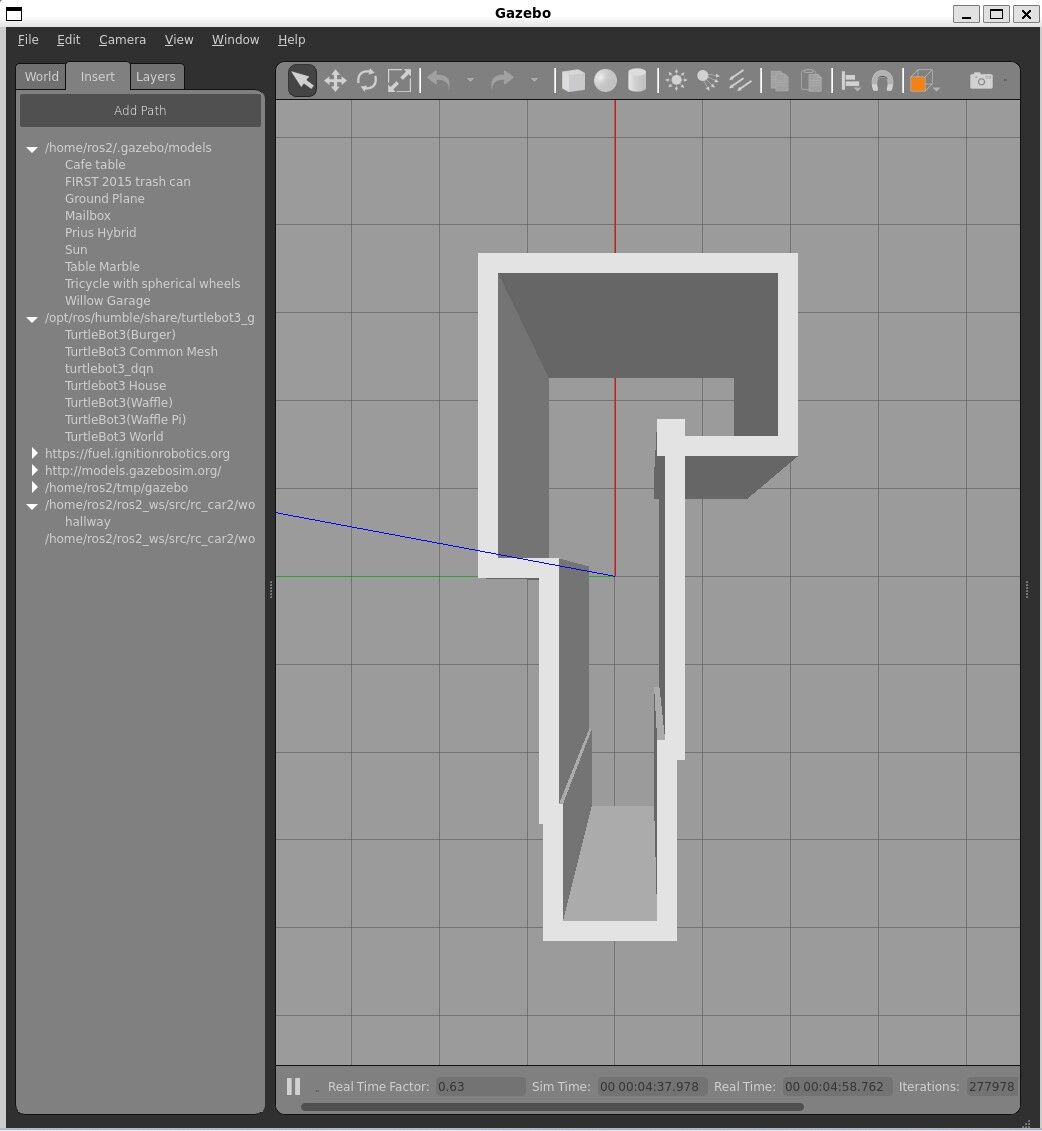
Task: Insert a cylinder shape
Action: pos(637,80)
